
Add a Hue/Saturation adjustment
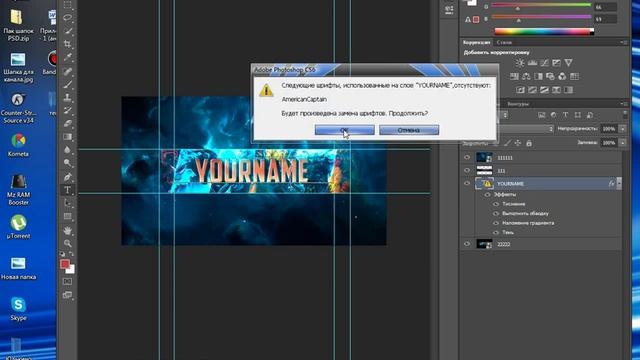coord(514,76)
